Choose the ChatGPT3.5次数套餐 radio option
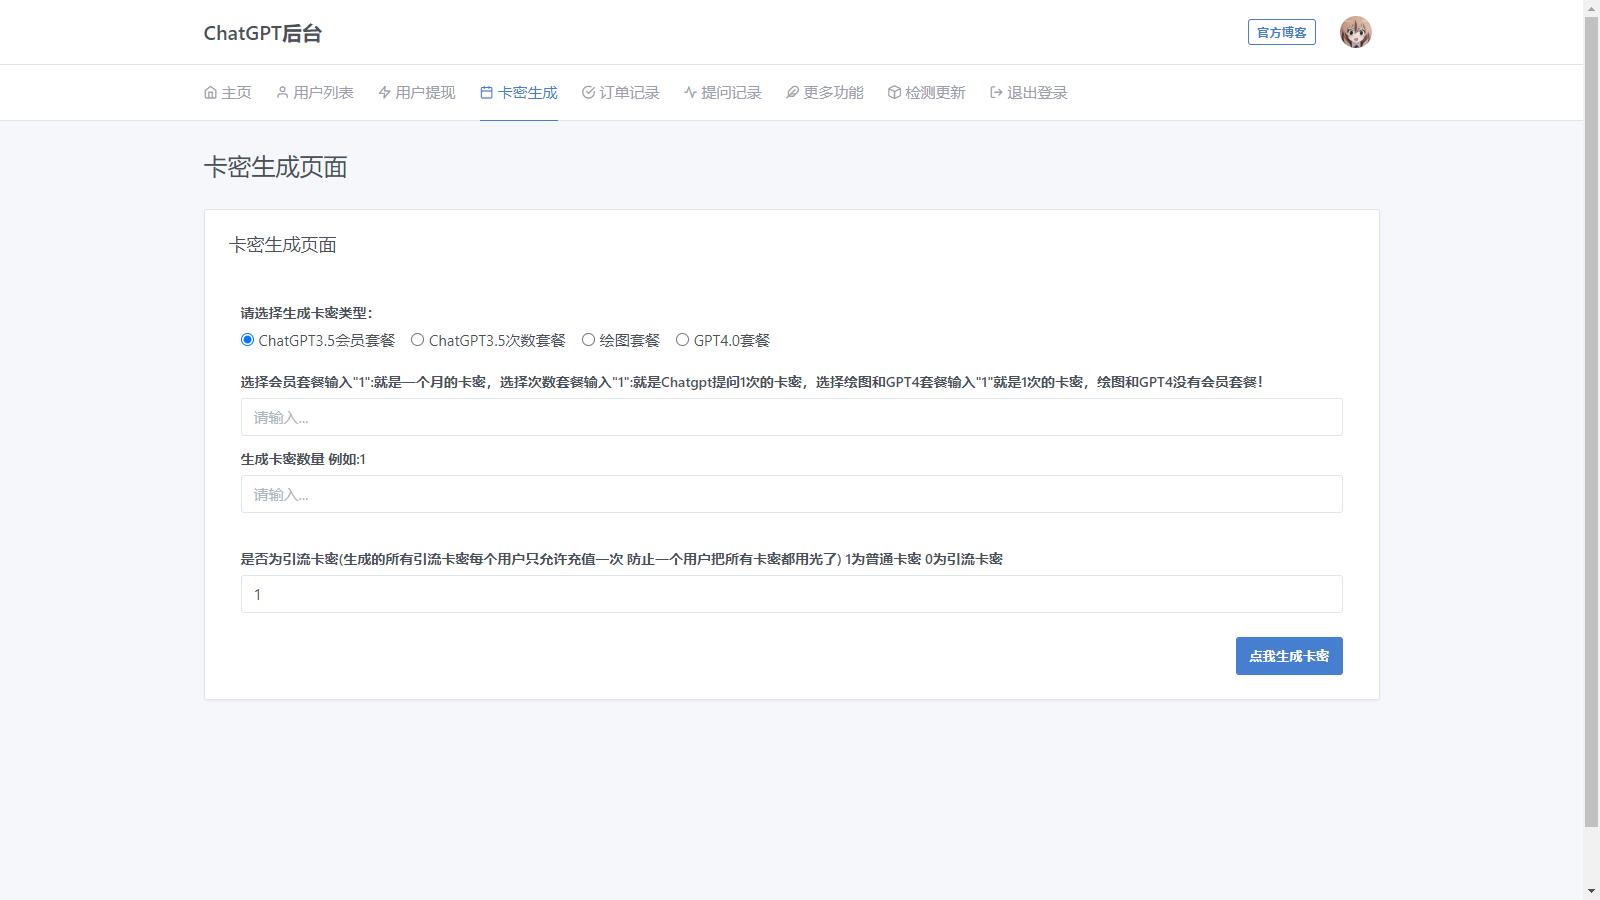The height and width of the screenshot is (900, 1600). 417,340
